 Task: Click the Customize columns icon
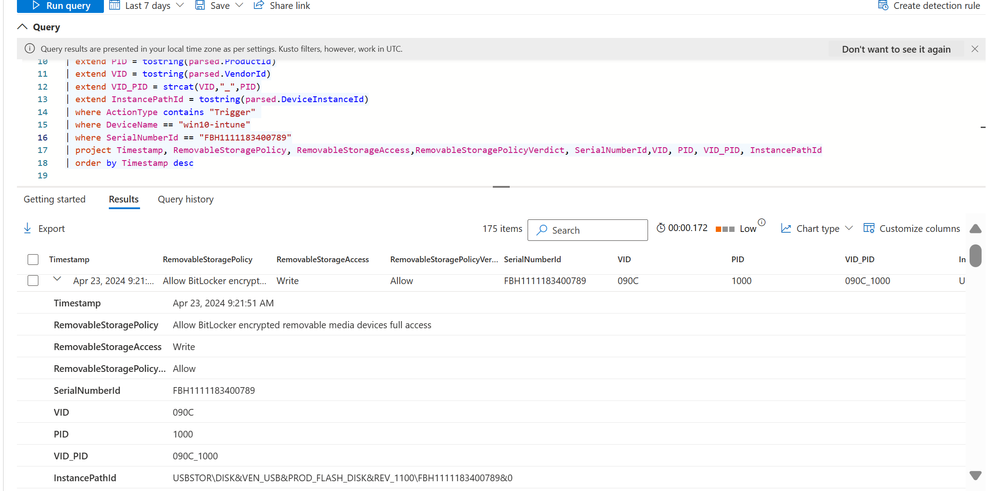[x=869, y=228]
